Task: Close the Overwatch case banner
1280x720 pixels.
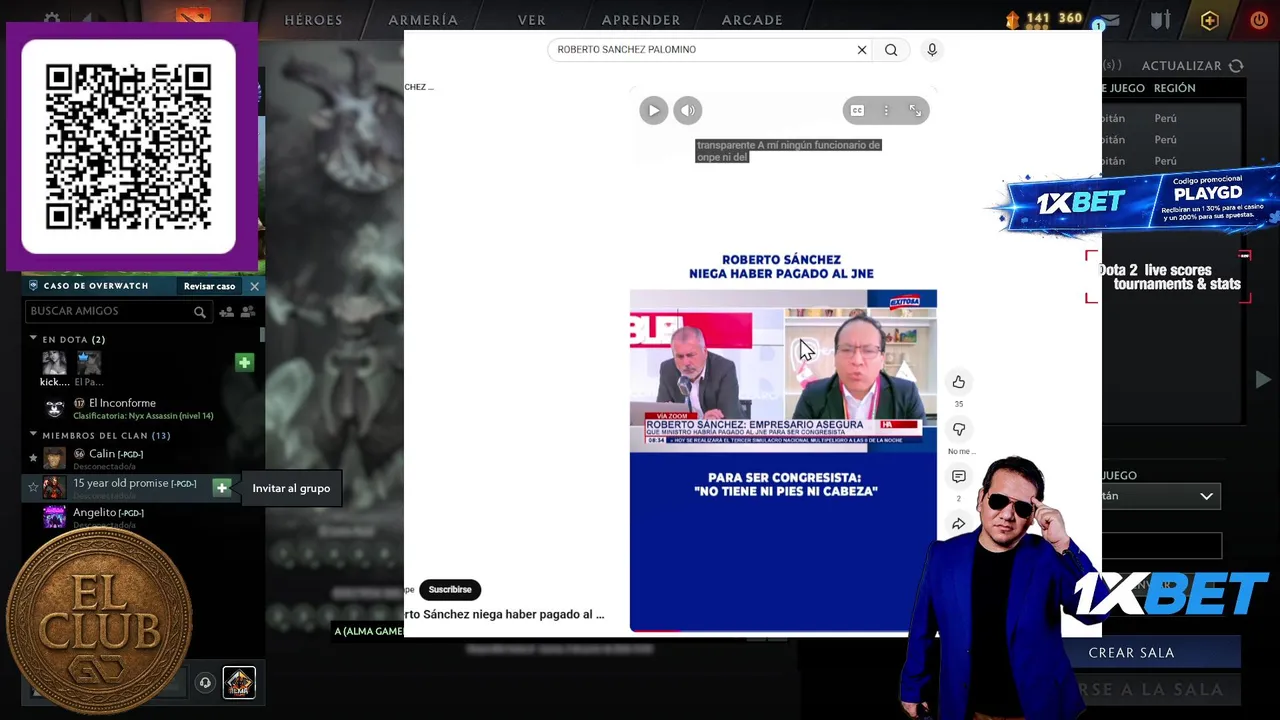Action: click(254, 286)
